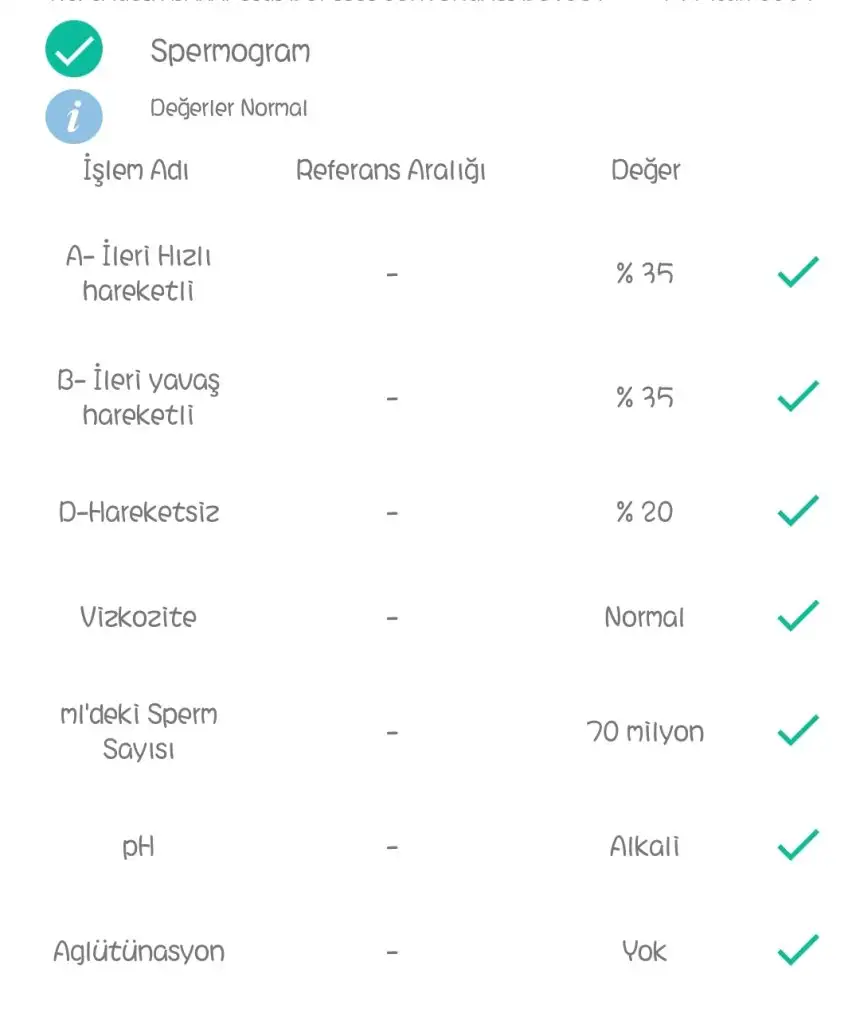860x1024 pixels.
Task: Tap the checkmark beside 70 milyon
Action: (x=798, y=731)
